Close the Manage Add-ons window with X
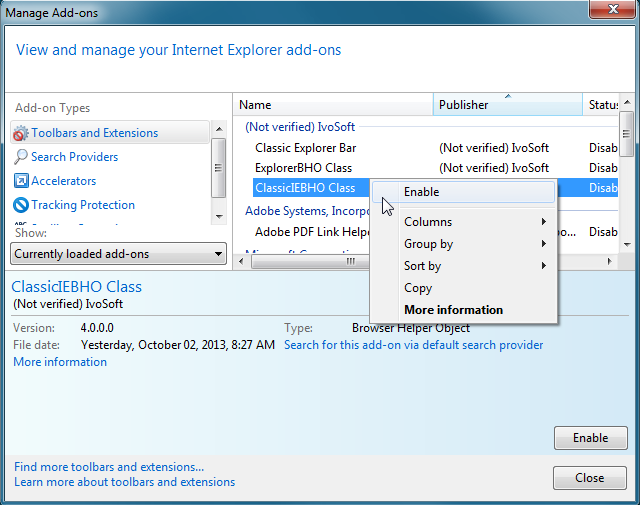Viewport: 640px width, 505px height. pyautogui.click(x=612, y=9)
